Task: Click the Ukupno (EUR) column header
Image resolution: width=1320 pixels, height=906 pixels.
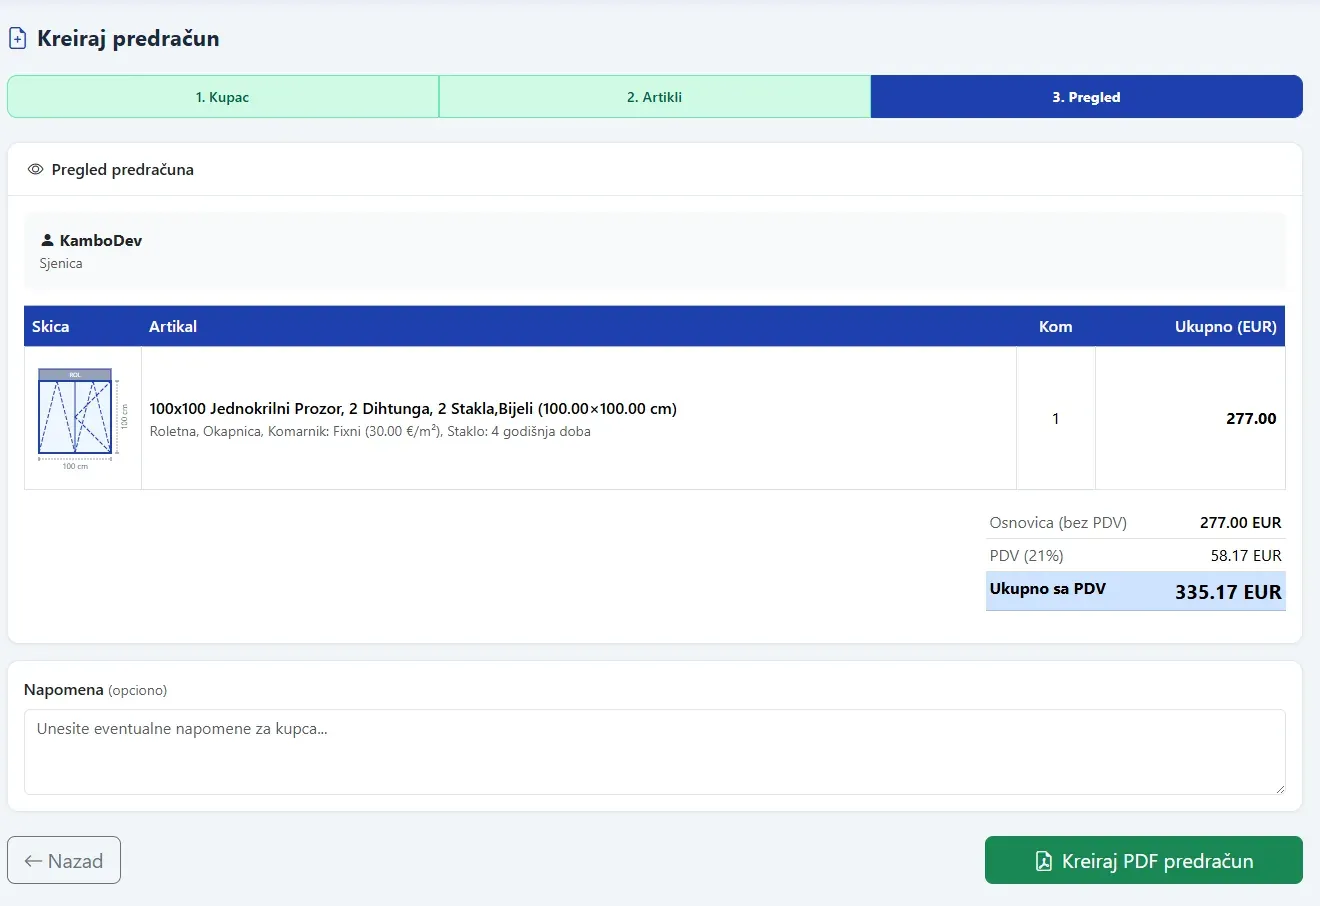Action: click(x=1226, y=327)
